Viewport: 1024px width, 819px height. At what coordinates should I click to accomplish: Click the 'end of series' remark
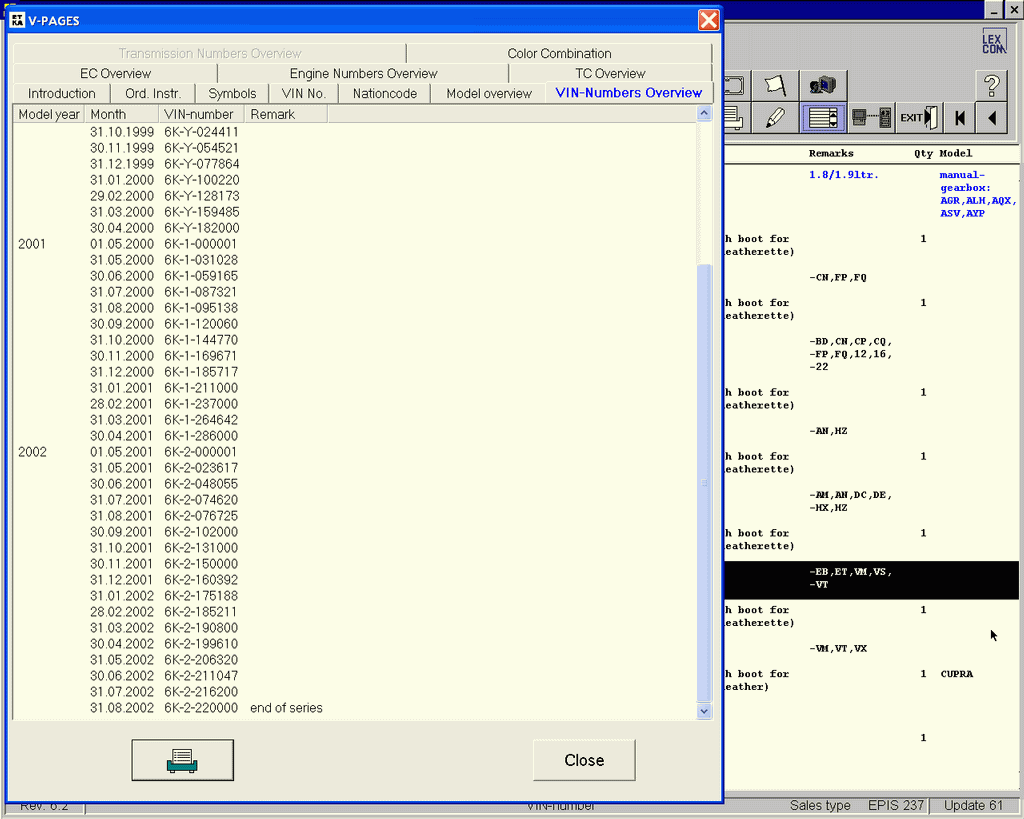pyautogui.click(x=286, y=708)
